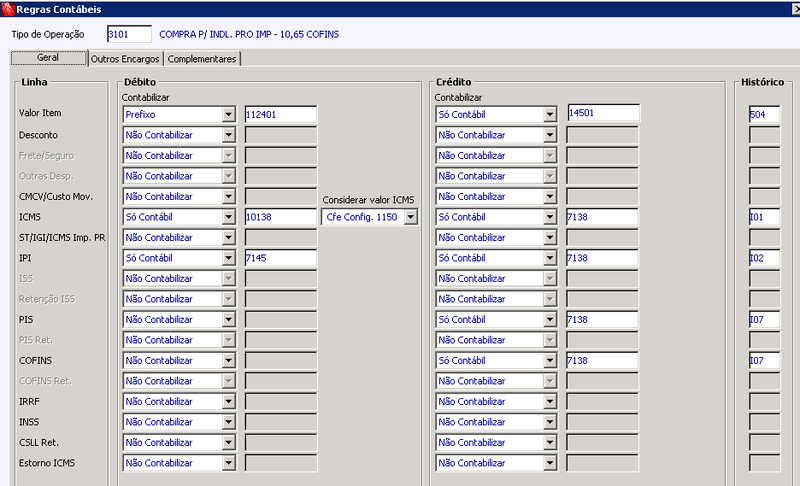Open Crédito dropdown for Desconto
This screenshot has height=486, width=800.
pos(549,135)
